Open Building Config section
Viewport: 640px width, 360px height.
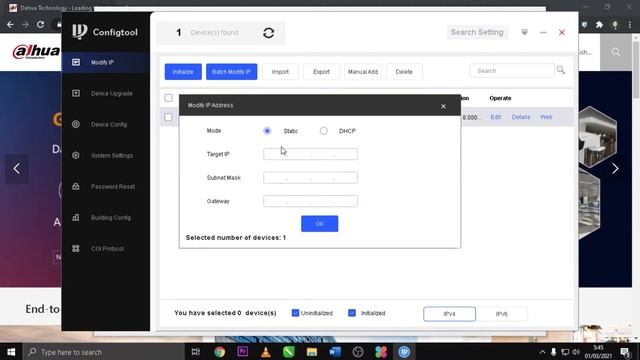click(106, 218)
